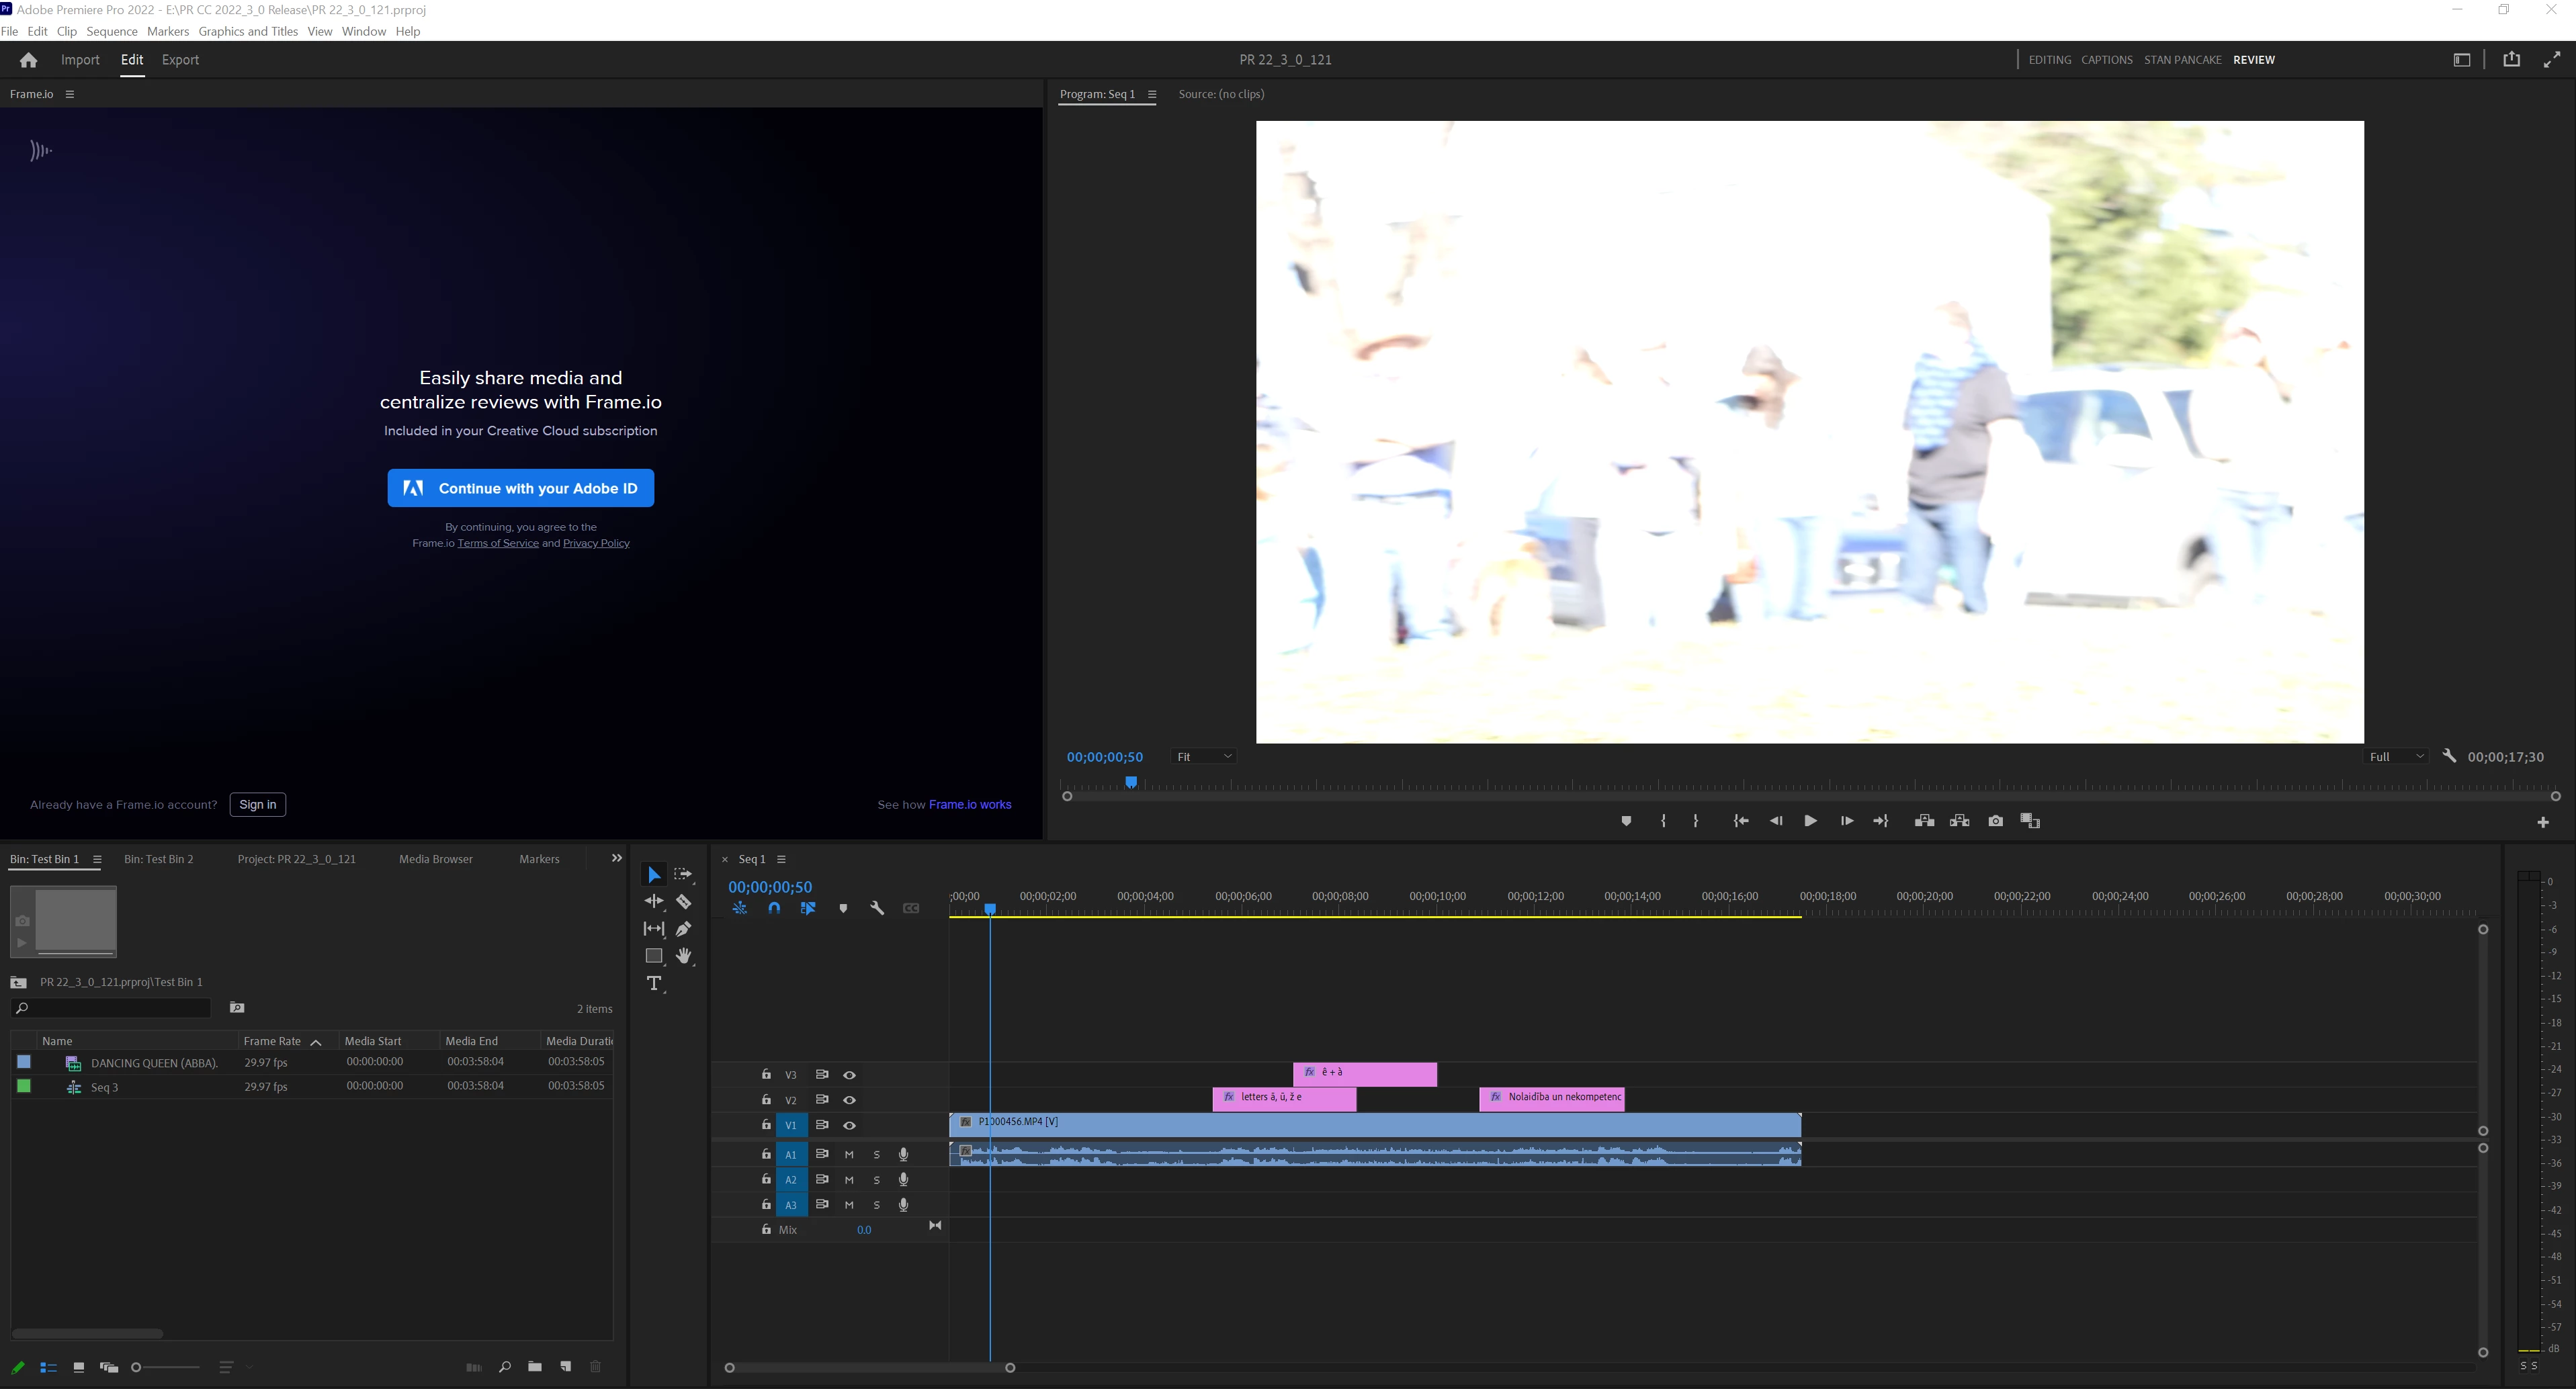Select the Razor tool
2576x1389 pixels.
684,902
